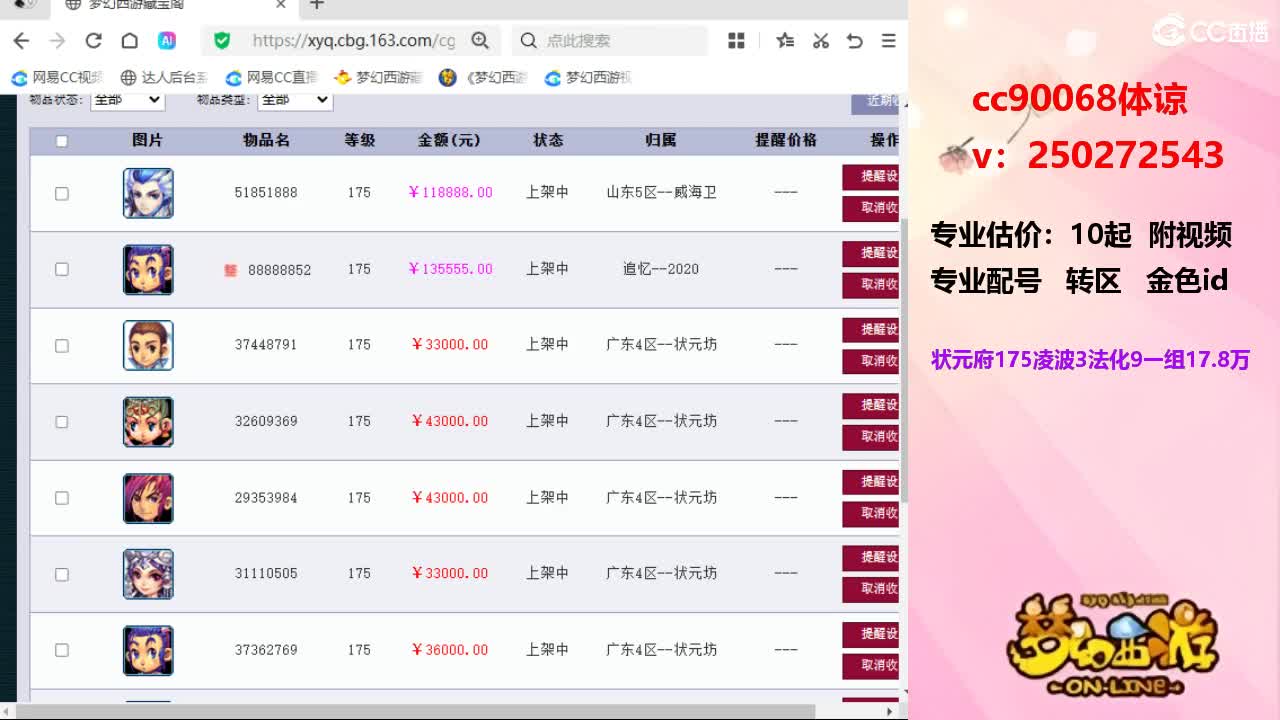Check the box for item 32609369
The width and height of the screenshot is (1280, 720).
61,422
